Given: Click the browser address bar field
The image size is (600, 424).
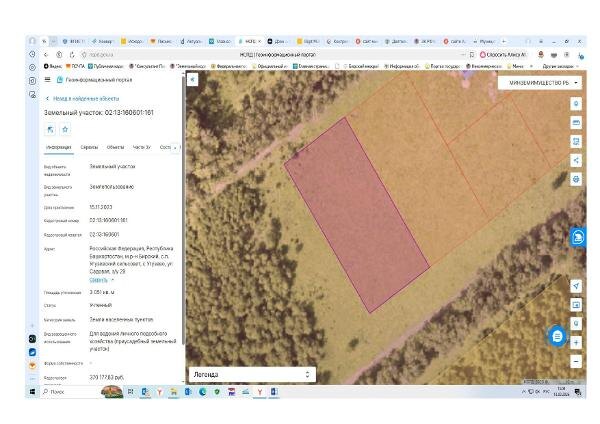Looking at the screenshot, I should point(277,55).
